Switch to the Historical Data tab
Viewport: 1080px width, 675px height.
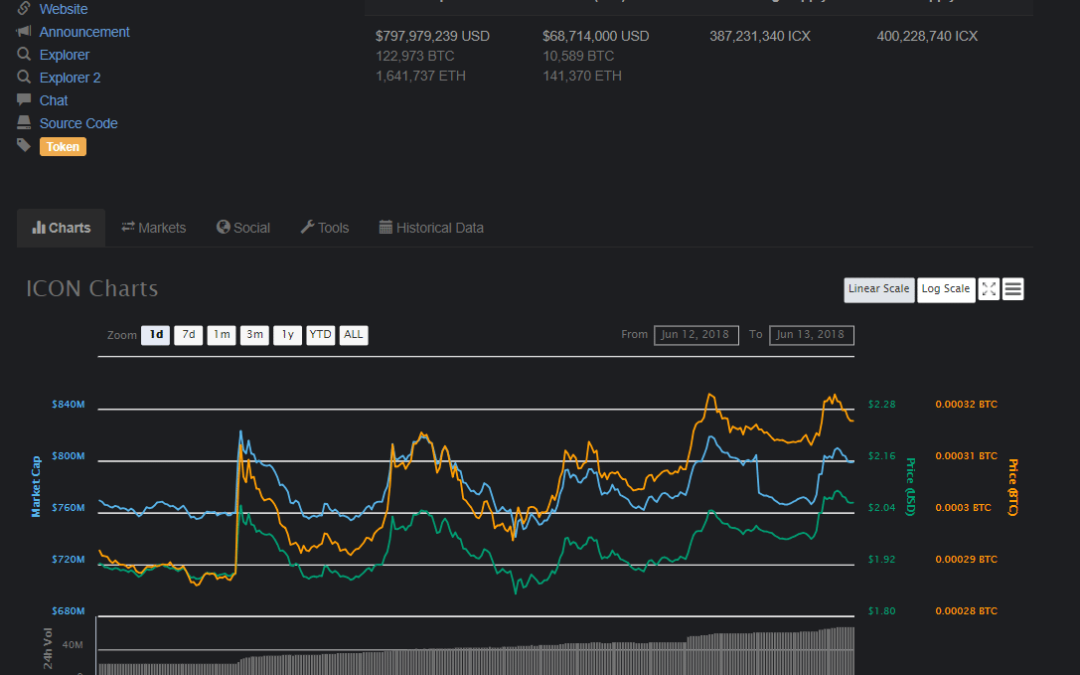pos(431,227)
